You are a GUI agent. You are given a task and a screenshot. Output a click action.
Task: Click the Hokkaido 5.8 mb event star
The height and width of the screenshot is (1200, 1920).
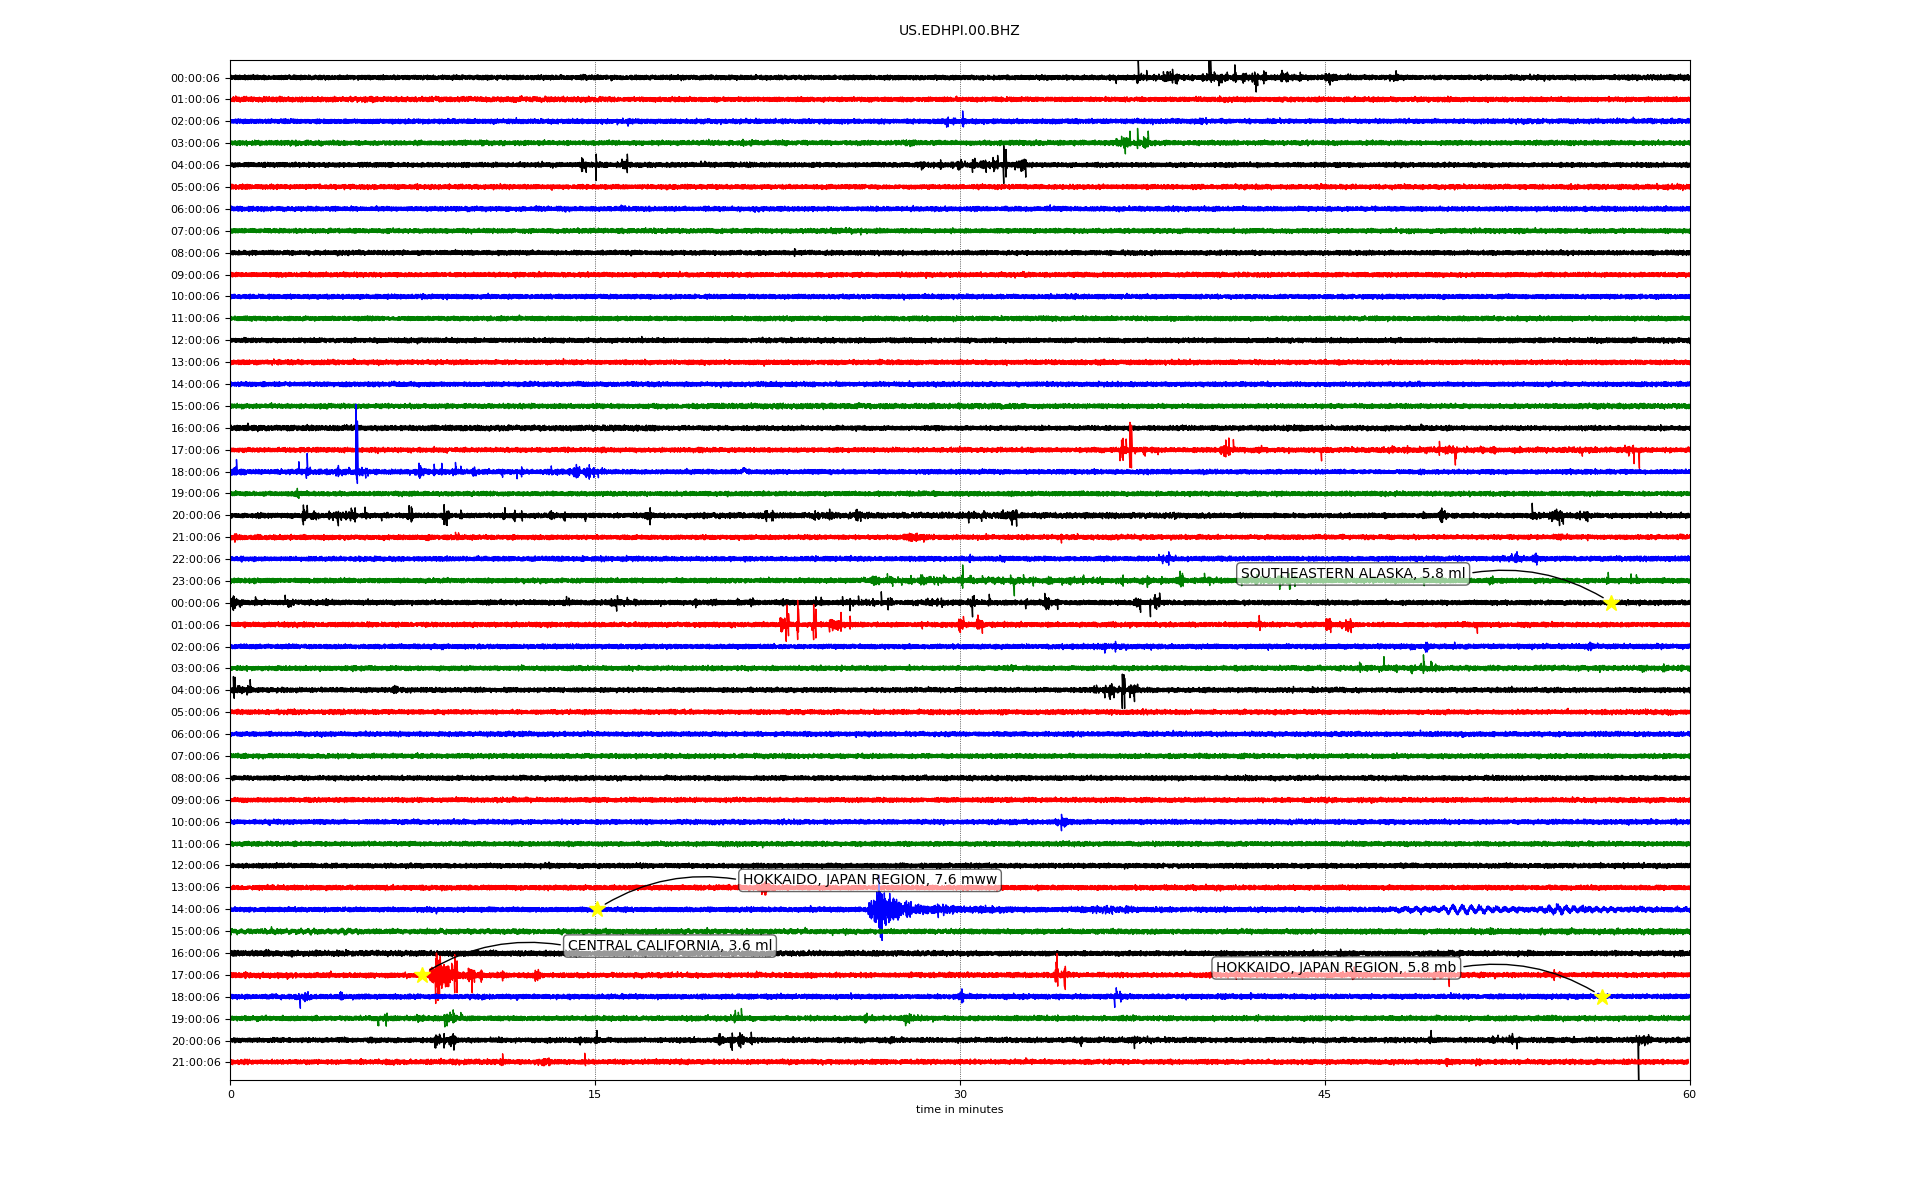[x=1602, y=997]
